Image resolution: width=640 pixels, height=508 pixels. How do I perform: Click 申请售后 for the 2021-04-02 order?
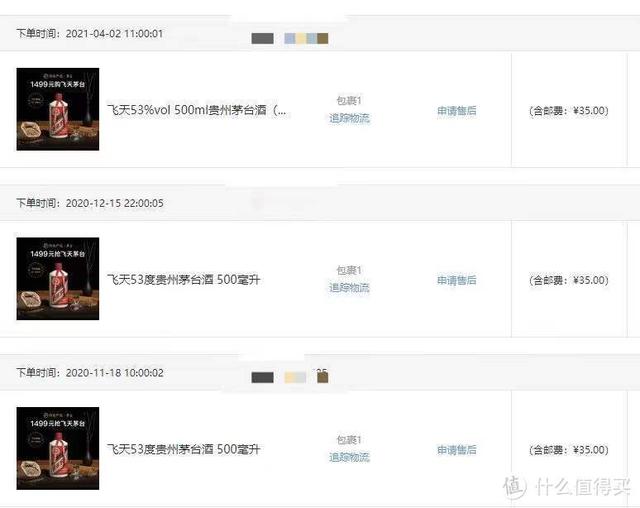[457, 111]
